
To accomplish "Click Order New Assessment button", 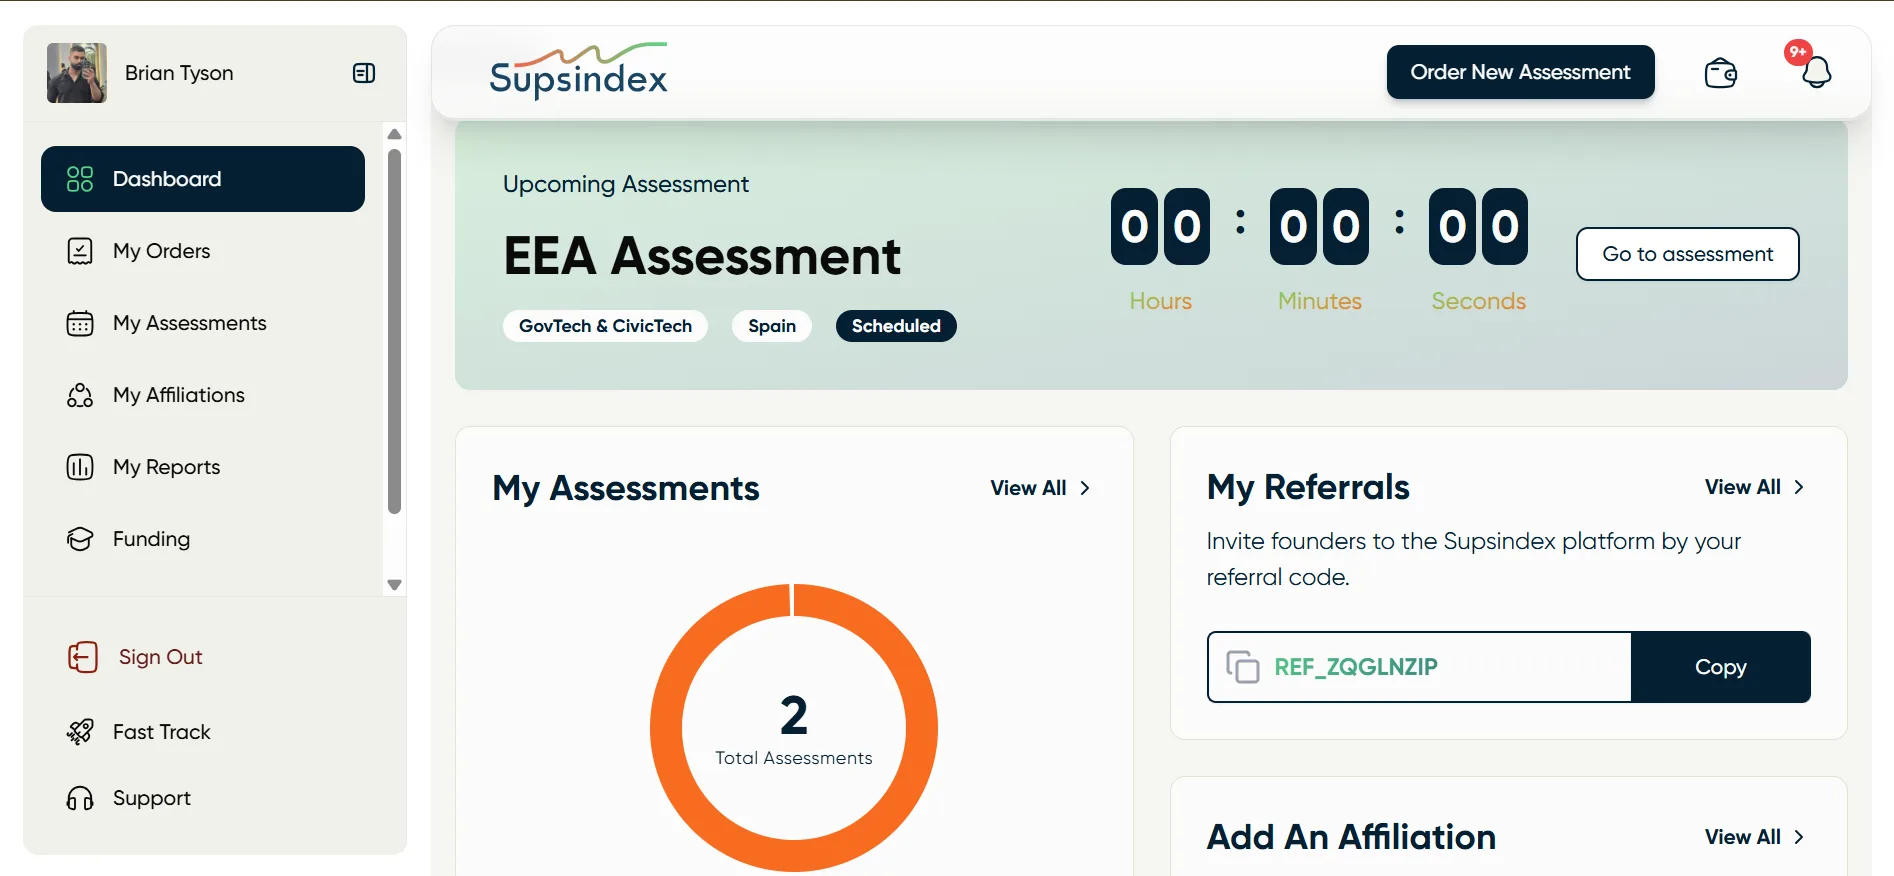I will (x=1520, y=72).
